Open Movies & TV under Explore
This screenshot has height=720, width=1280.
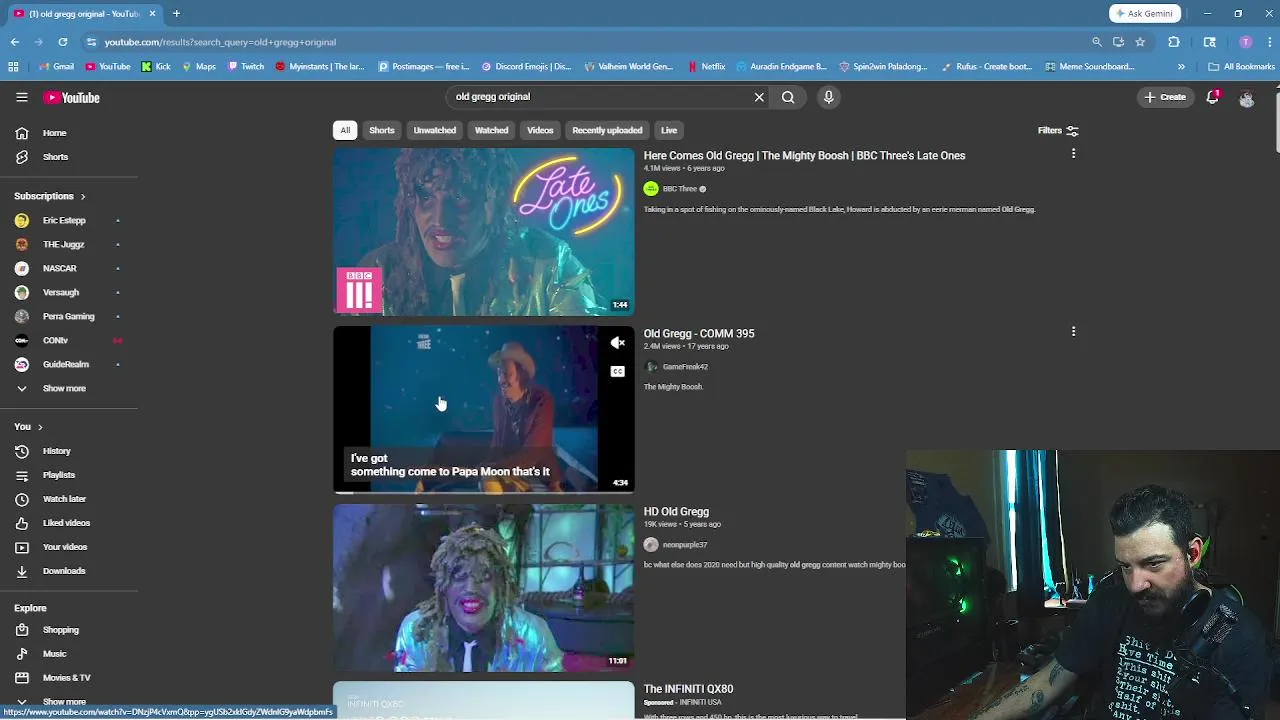coord(66,678)
